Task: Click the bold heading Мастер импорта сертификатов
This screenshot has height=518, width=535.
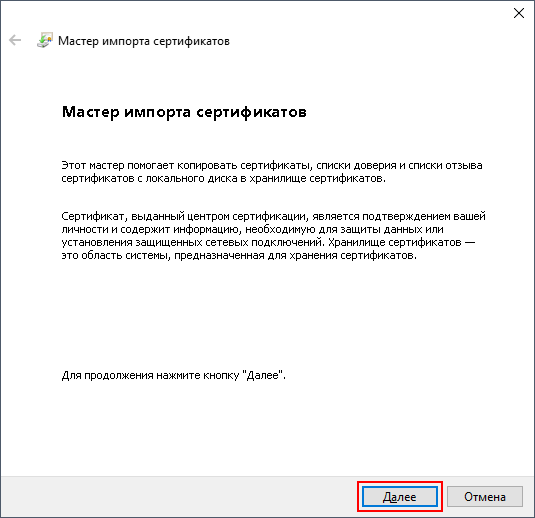Action: (184, 112)
